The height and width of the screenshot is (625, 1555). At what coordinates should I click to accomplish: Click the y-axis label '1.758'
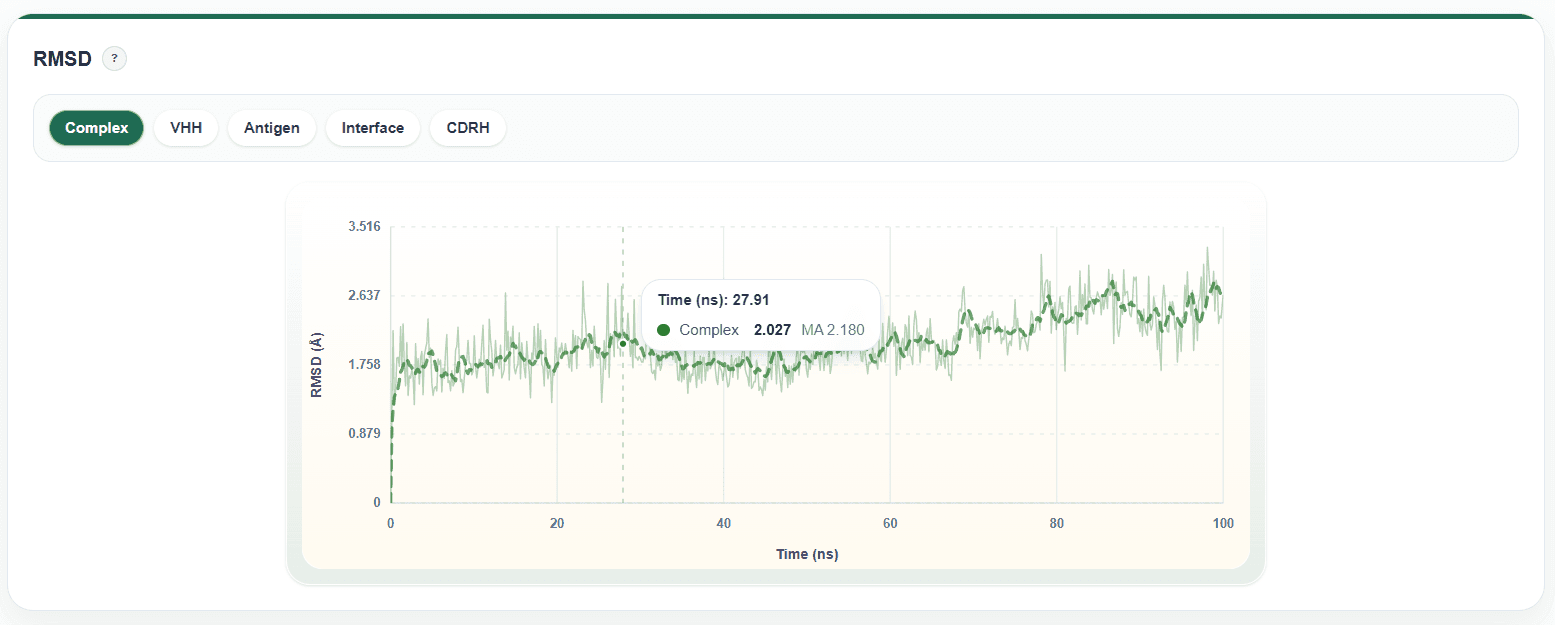coord(364,364)
